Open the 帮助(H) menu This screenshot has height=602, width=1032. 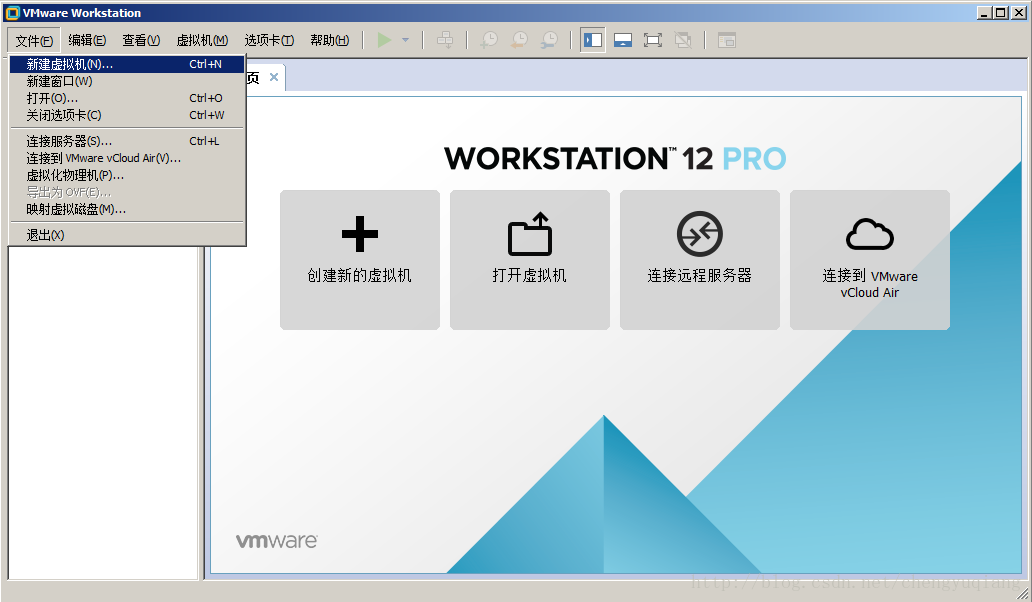(x=330, y=41)
